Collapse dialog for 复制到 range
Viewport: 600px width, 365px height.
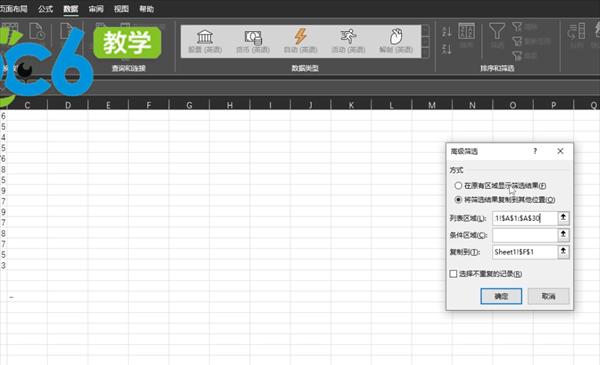pos(563,252)
